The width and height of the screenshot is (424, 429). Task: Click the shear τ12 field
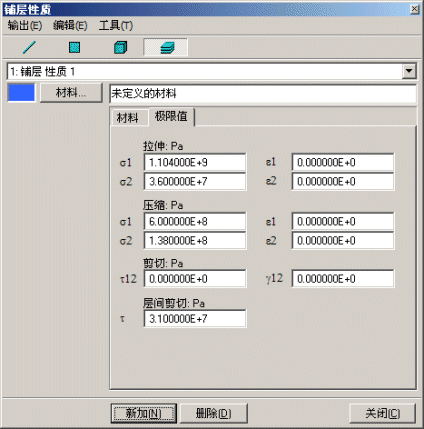[x=195, y=279]
